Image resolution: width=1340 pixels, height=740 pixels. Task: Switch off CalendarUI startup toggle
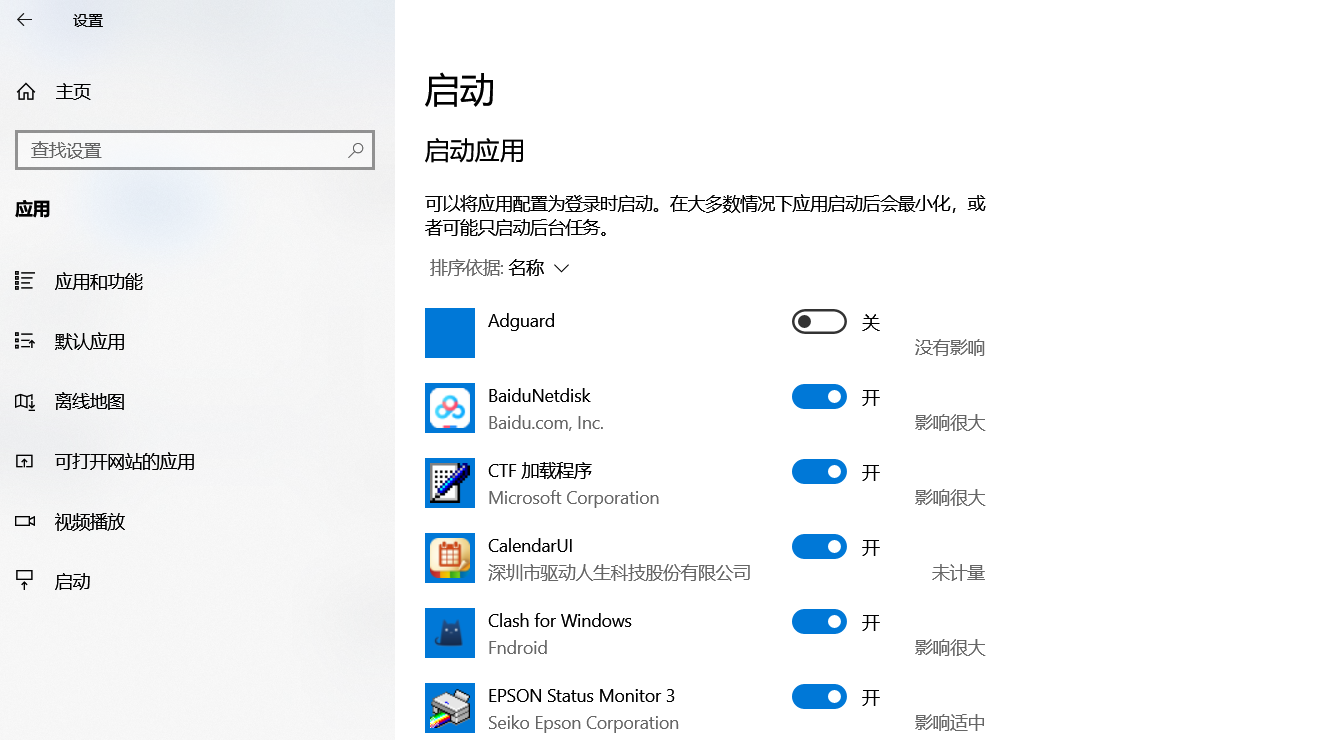(x=819, y=546)
